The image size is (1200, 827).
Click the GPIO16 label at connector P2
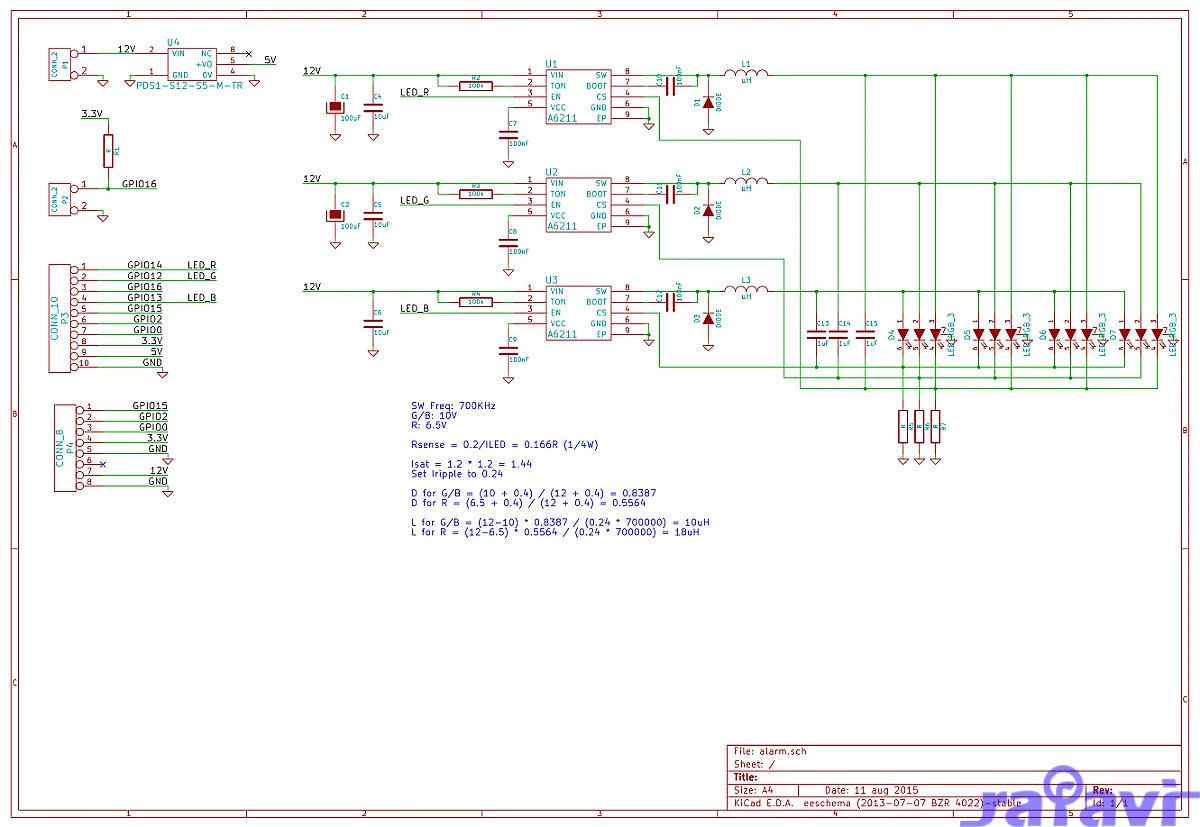pos(139,184)
